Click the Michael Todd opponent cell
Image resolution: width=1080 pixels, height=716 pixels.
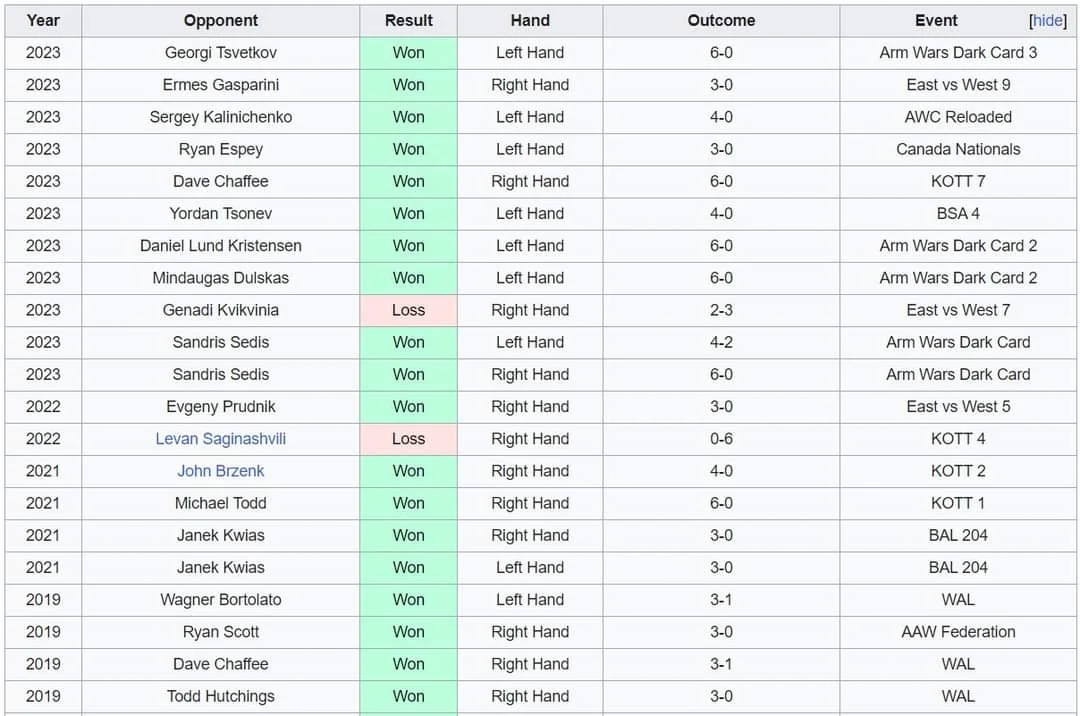[x=220, y=503]
